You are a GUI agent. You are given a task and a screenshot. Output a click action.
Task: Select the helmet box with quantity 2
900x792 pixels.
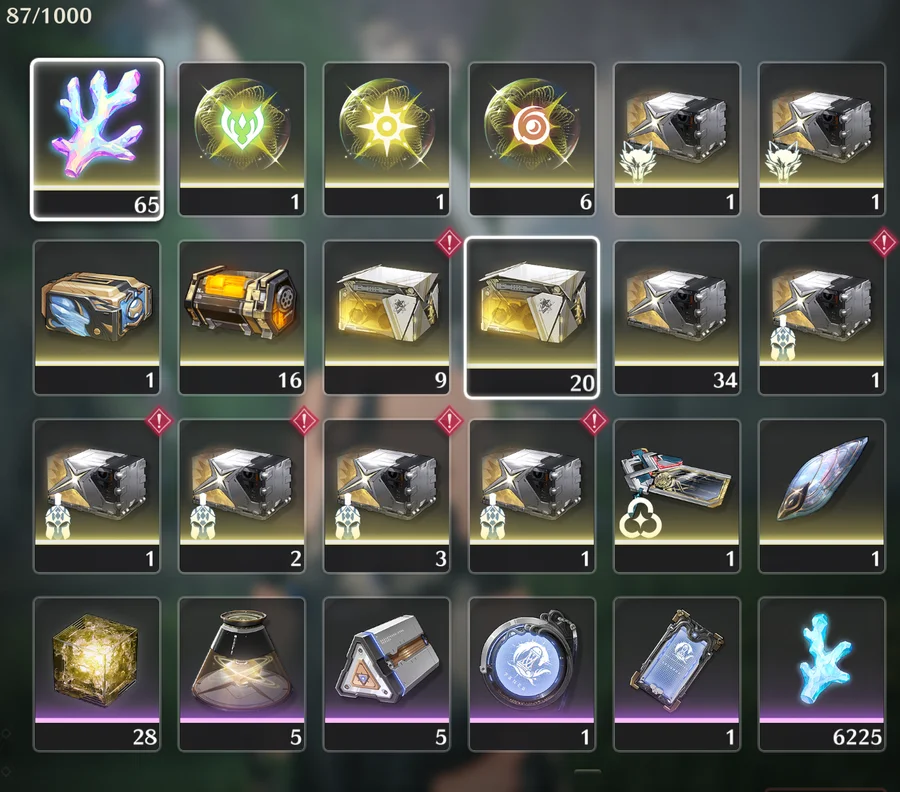coord(242,496)
